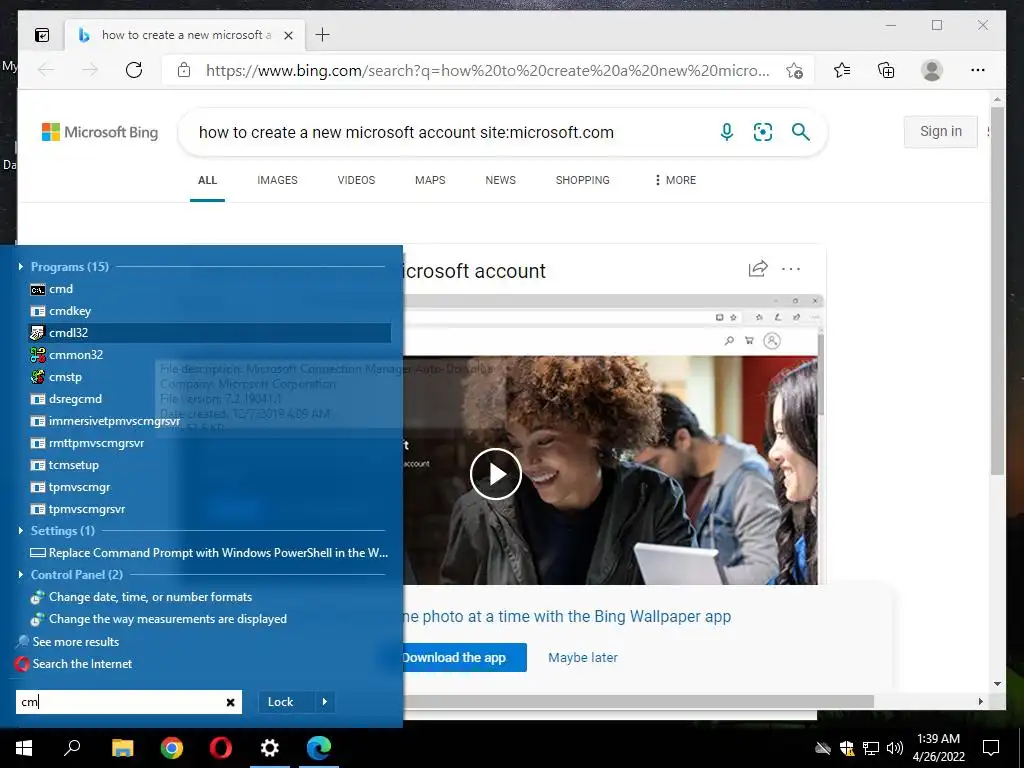Open Edge Collections
Screen dimensions: 1024x768
[x=886, y=70]
